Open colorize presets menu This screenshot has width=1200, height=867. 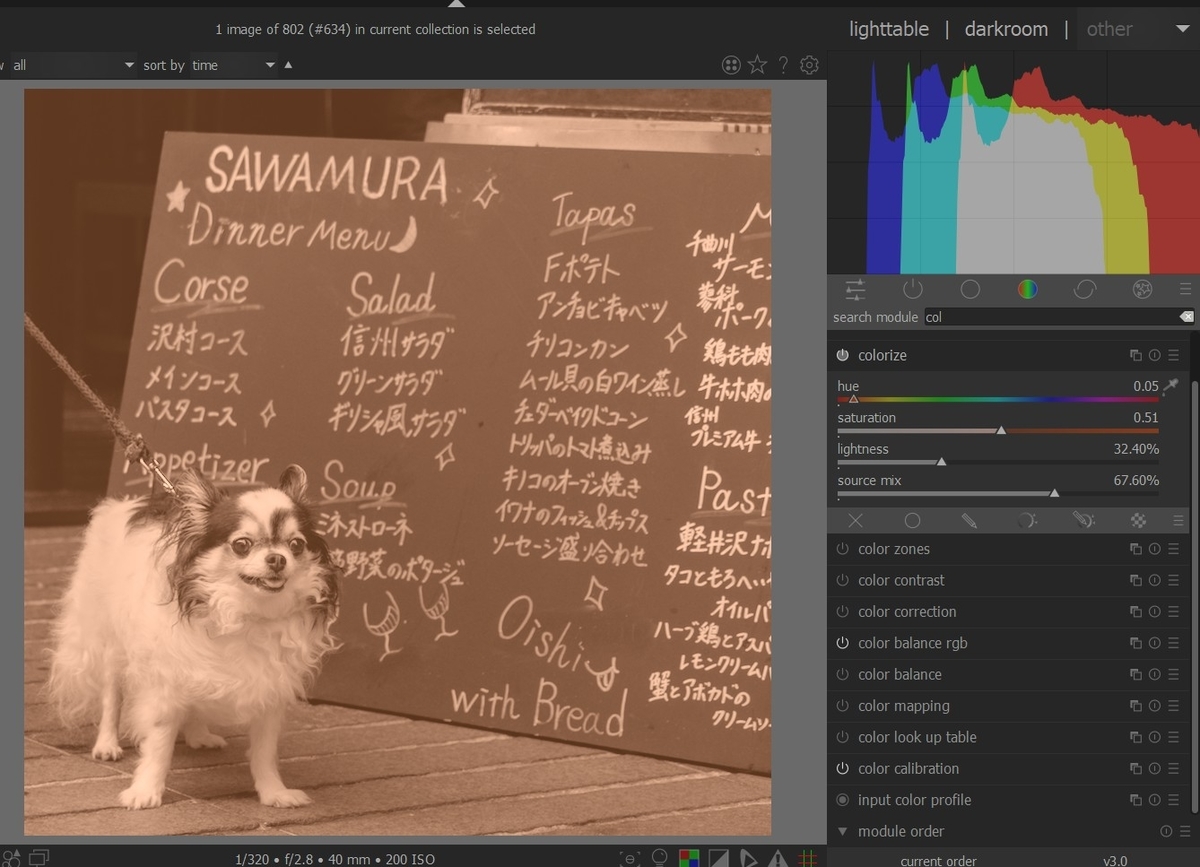[x=1174, y=355]
